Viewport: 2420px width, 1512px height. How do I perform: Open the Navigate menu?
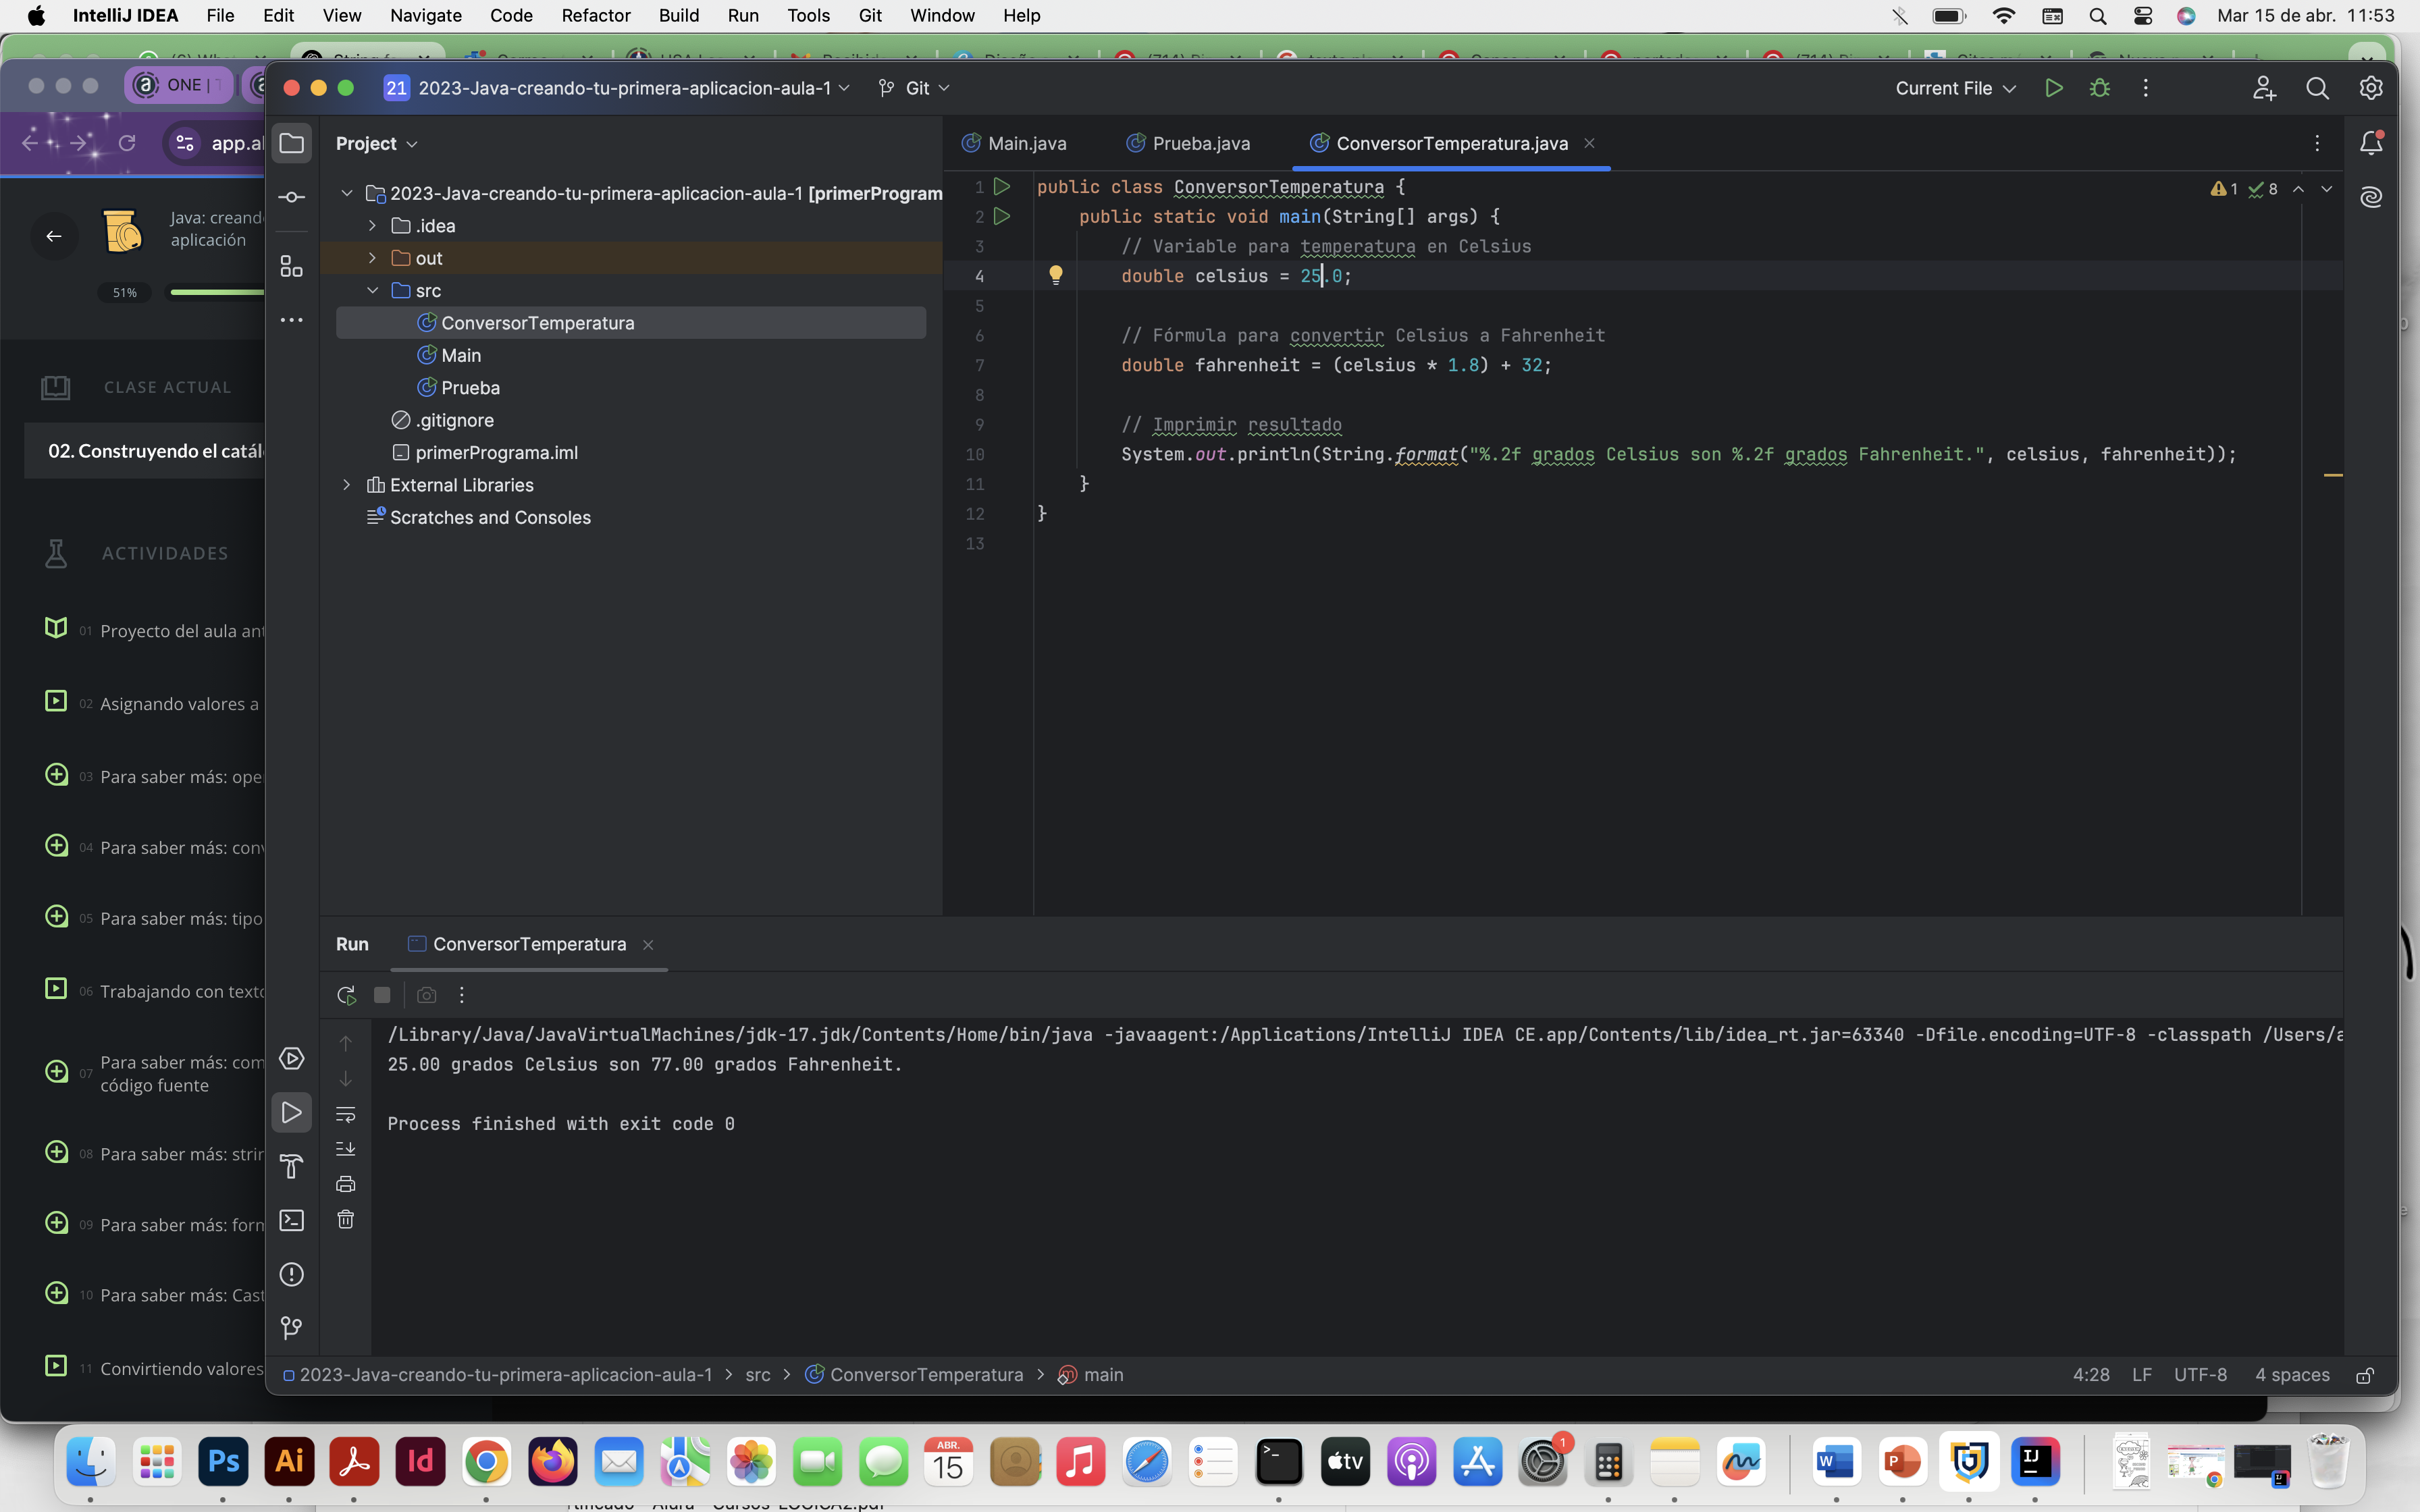click(x=426, y=15)
